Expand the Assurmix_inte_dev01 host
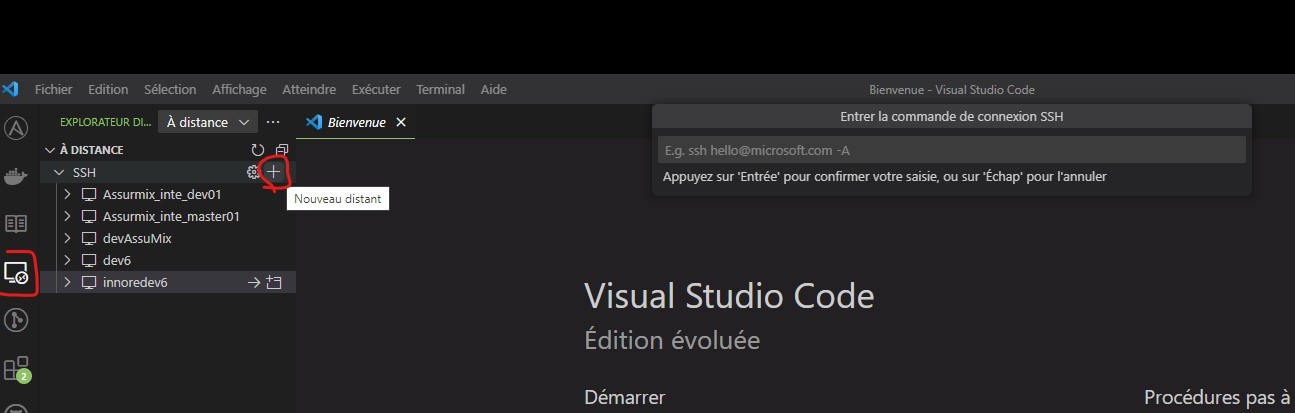The image size is (1295, 413). (67, 194)
